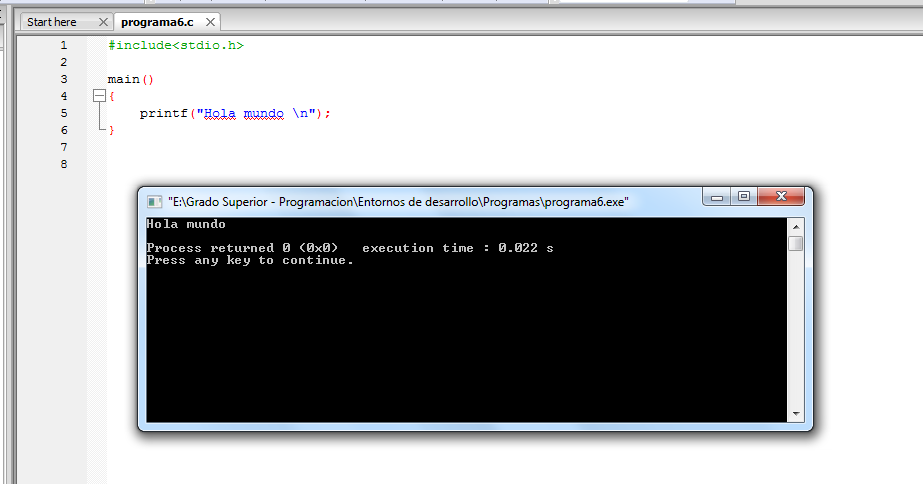This screenshot has width=923, height=484.
Task: Close the programa6.exe console window
Action: [x=780, y=197]
